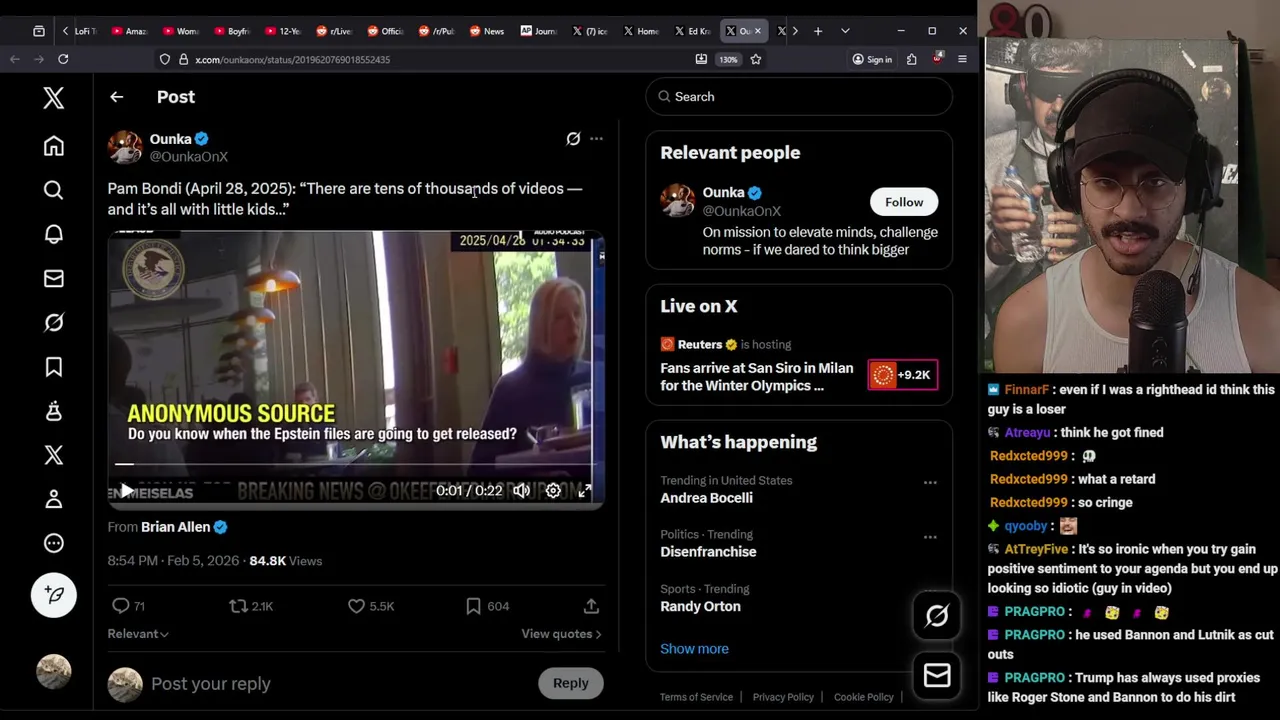This screenshot has height=720, width=1280.
Task: Click the Search box on X
Action: pyautogui.click(x=799, y=97)
